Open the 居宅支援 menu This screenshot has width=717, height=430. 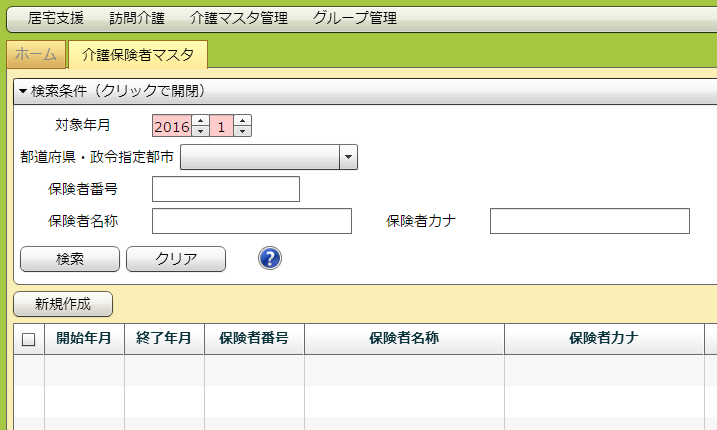[56, 18]
